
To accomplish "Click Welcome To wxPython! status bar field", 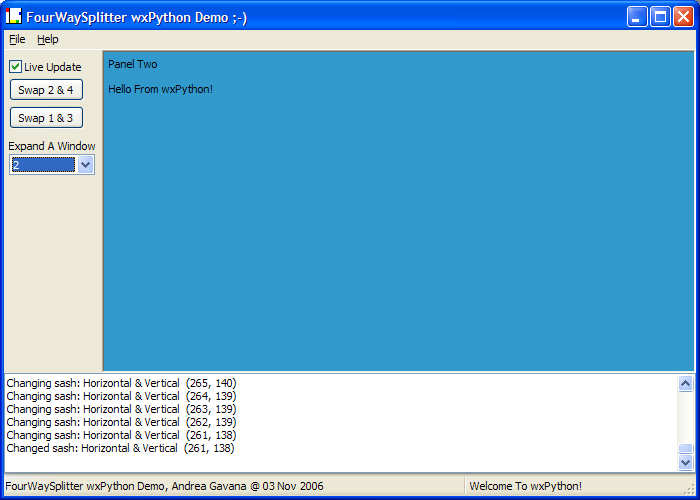I will point(525,486).
